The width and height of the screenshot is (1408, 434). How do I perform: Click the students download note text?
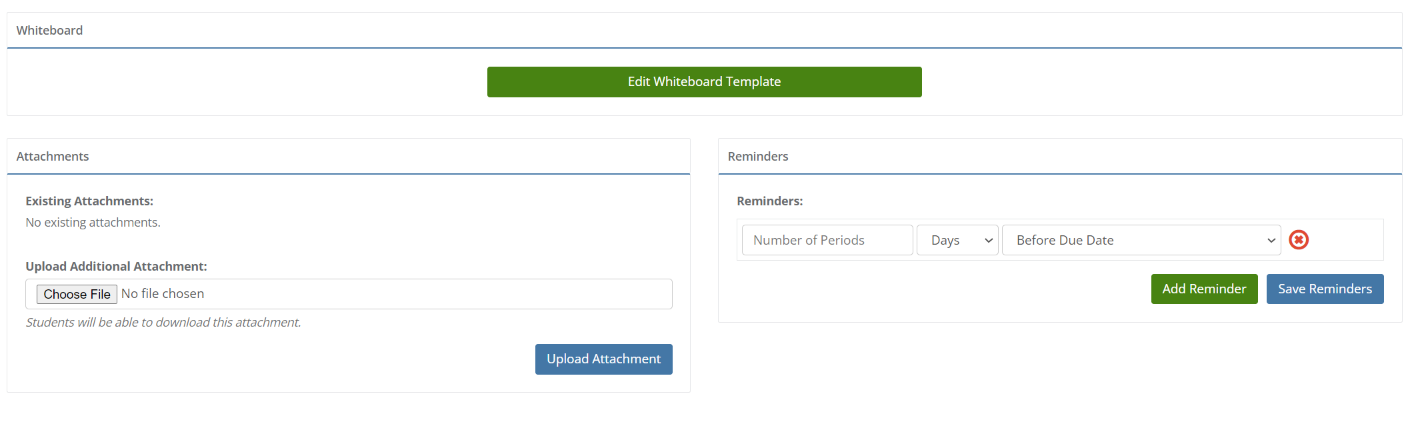(x=163, y=322)
